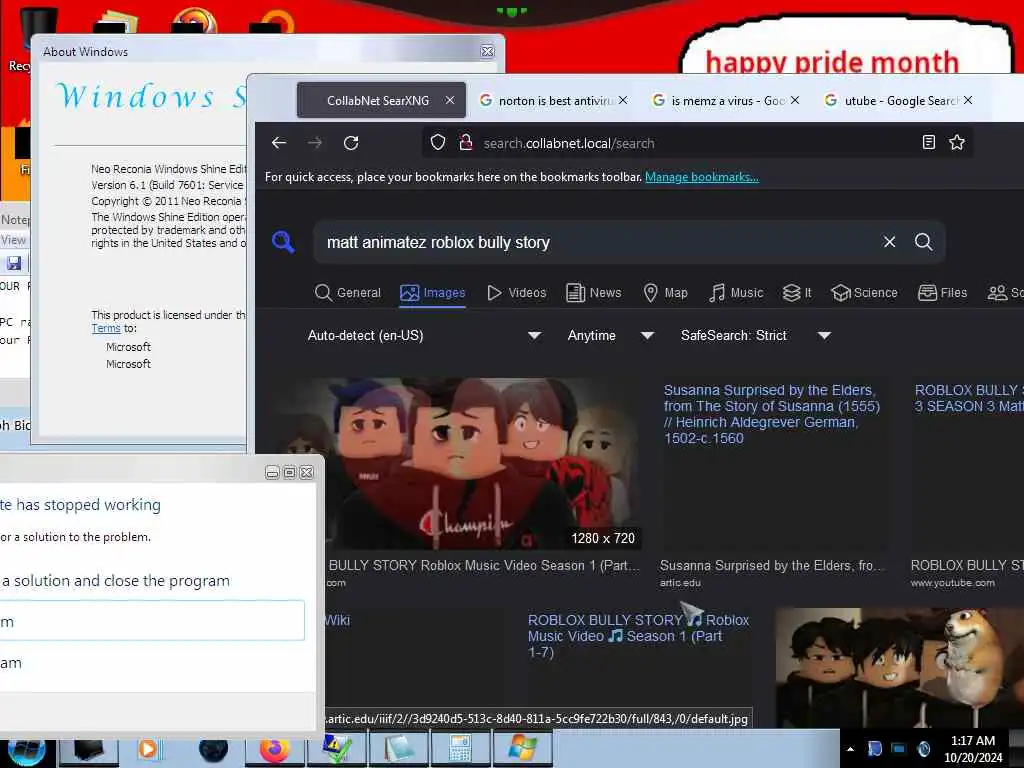The width and height of the screenshot is (1024, 768).
Task: Open the media player taskbar icon
Action: point(148,750)
